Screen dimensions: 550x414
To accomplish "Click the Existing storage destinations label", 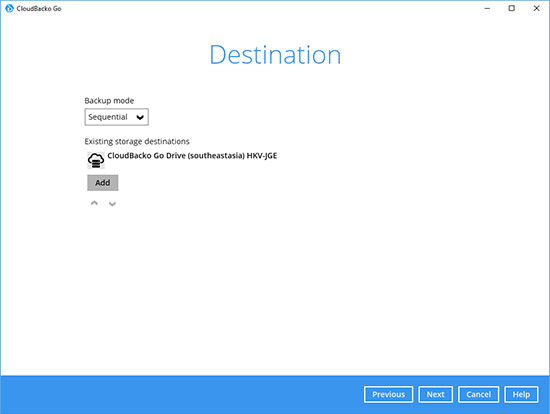I will 137,141.
